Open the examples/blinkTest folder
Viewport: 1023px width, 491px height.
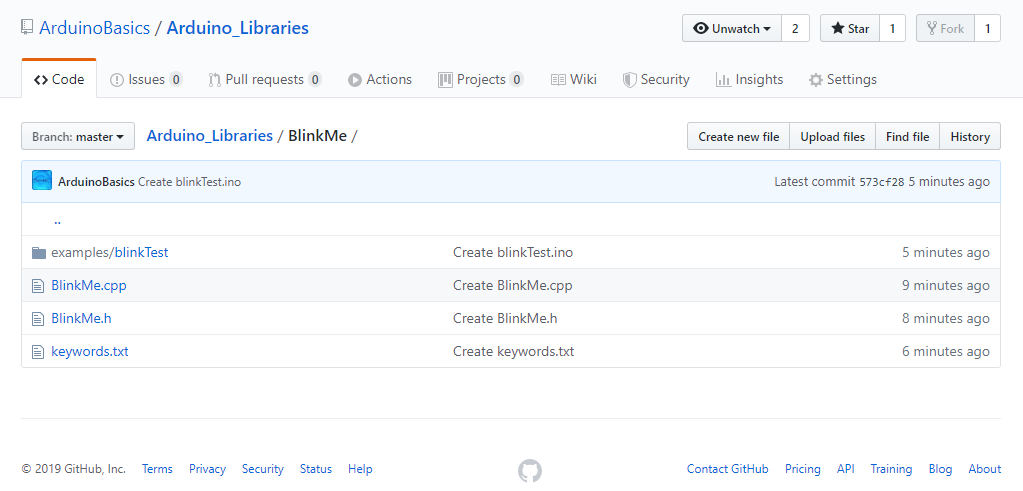coord(110,252)
